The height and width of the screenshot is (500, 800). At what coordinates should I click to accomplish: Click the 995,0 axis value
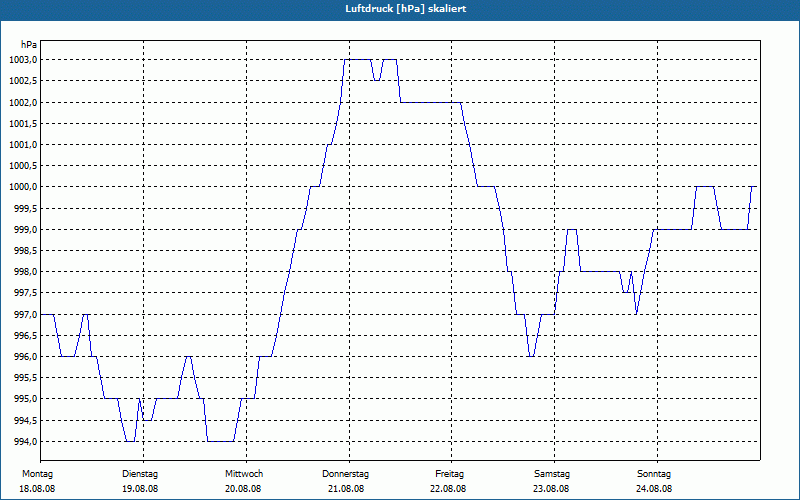tap(25, 399)
